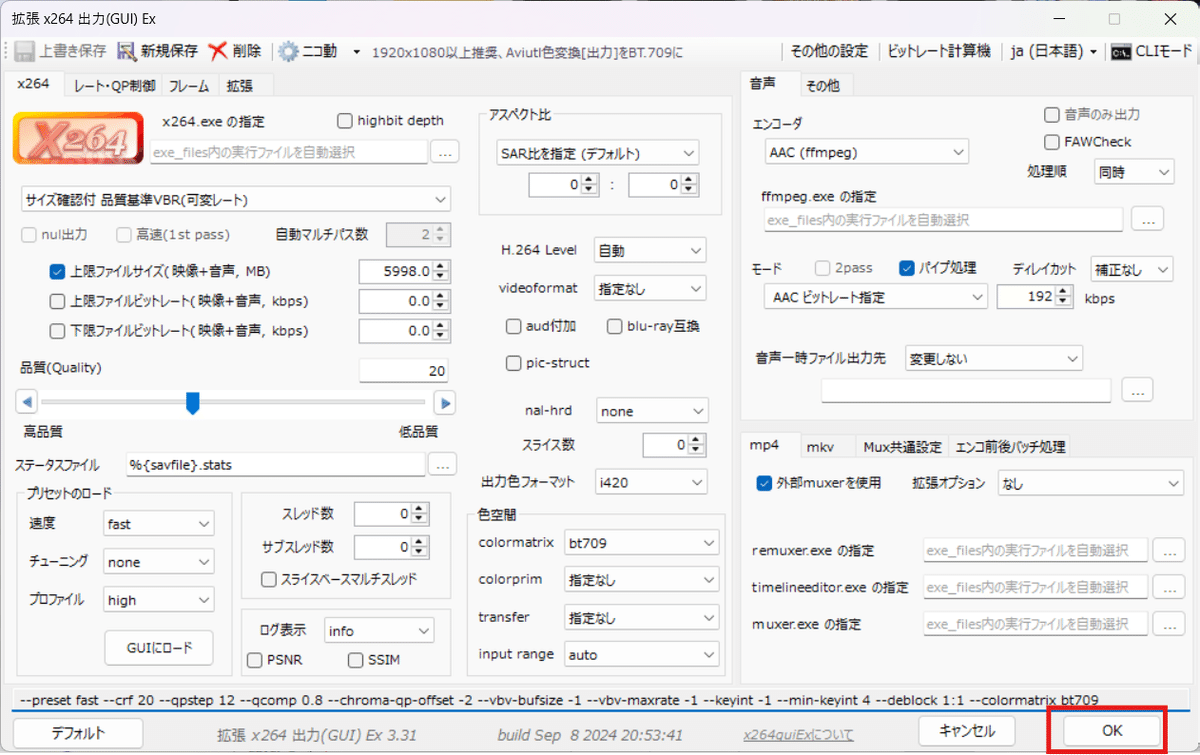Browse for ステータスファイル with the ... button
Image resolution: width=1200 pixels, height=755 pixels.
click(x=443, y=464)
